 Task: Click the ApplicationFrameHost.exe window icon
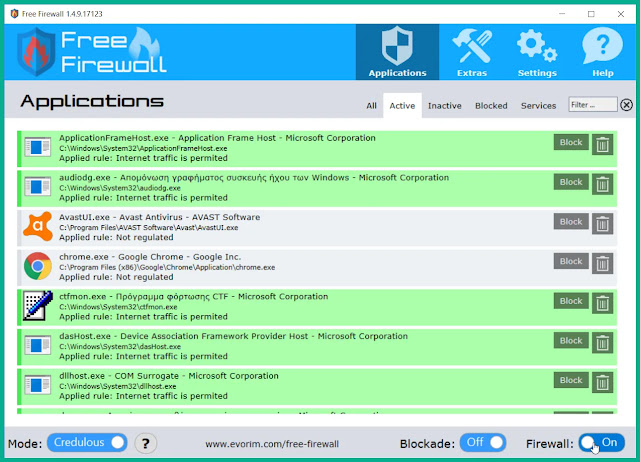point(38,147)
